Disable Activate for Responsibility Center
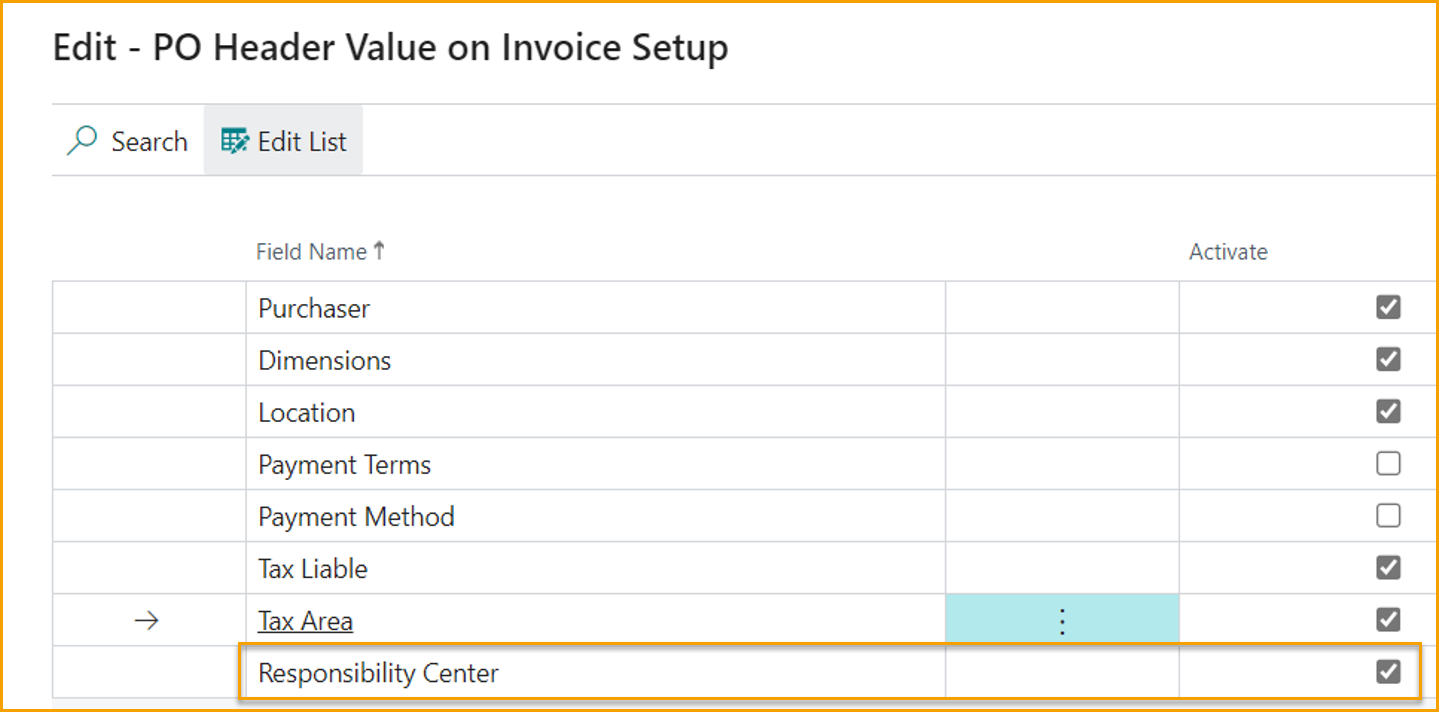The width and height of the screenshot is (1439, 712). (1388, 671)
